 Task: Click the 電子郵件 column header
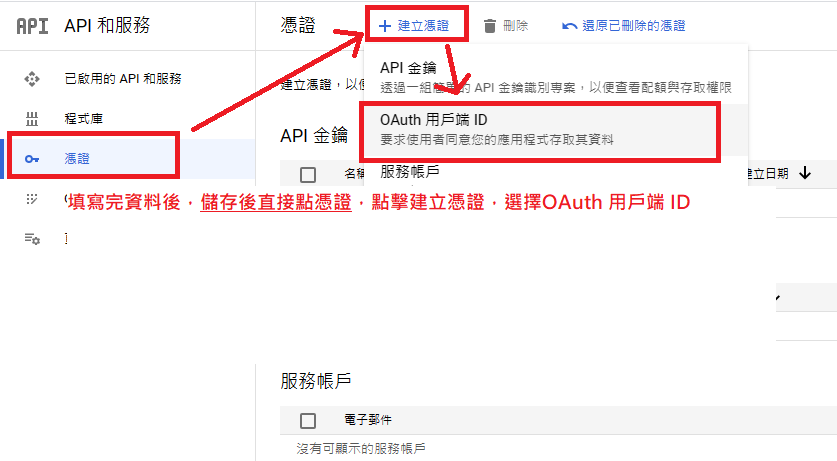pos(368,420)
